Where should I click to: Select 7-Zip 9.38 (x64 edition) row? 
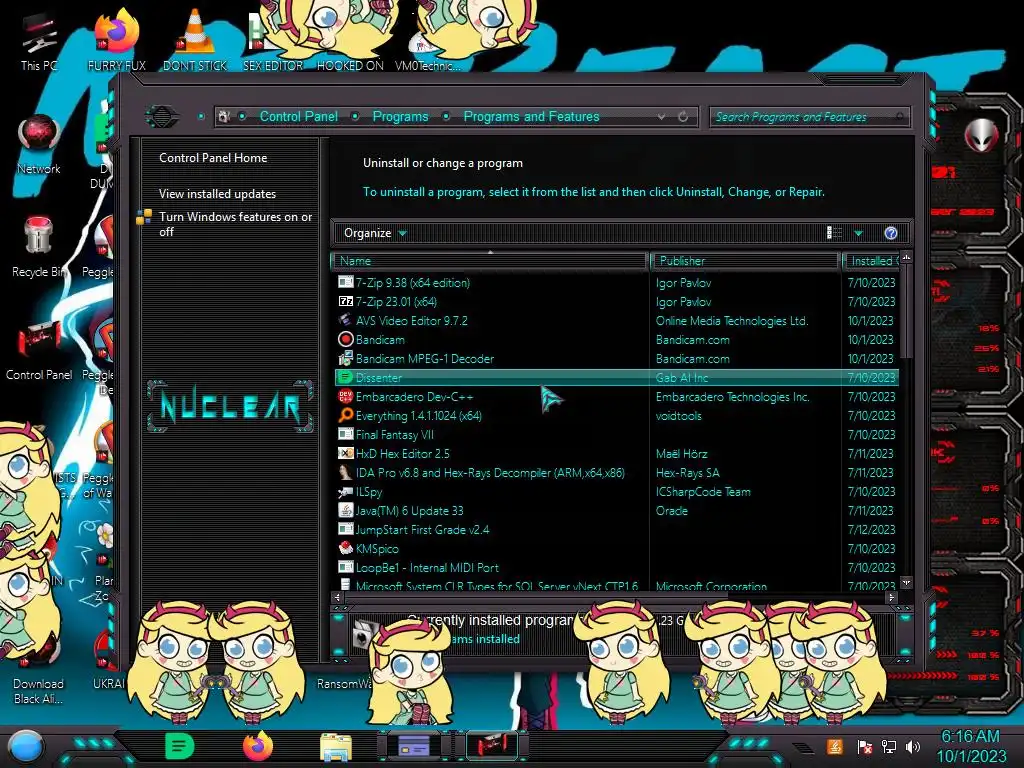tap(616, 283)
